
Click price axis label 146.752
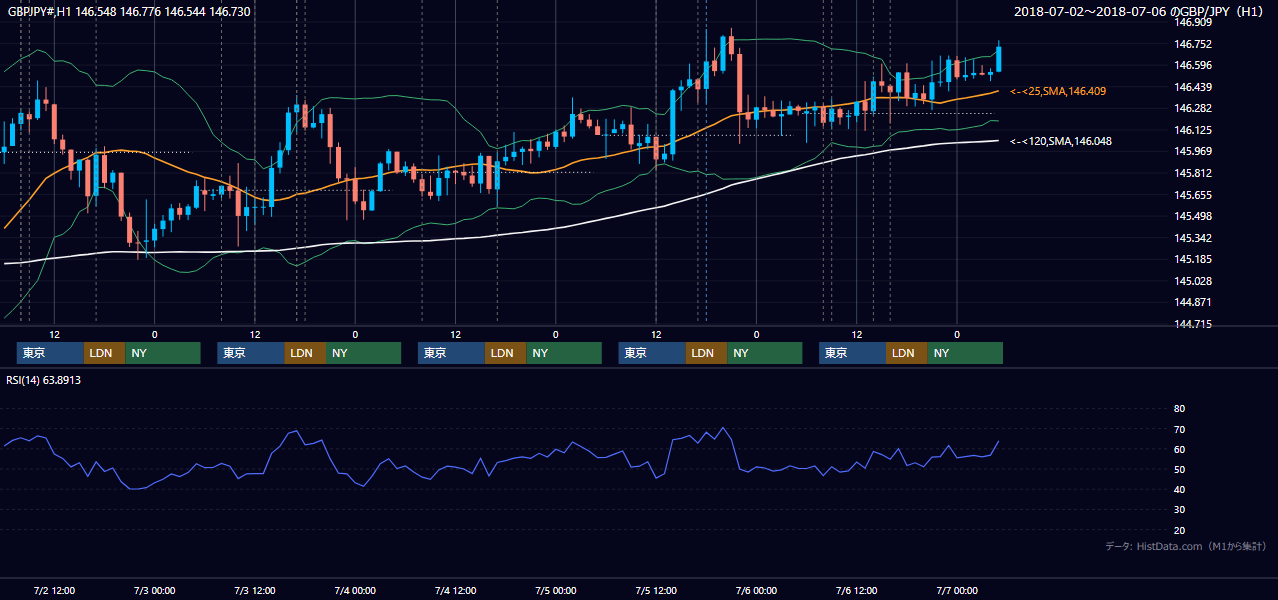point(1194,44)
